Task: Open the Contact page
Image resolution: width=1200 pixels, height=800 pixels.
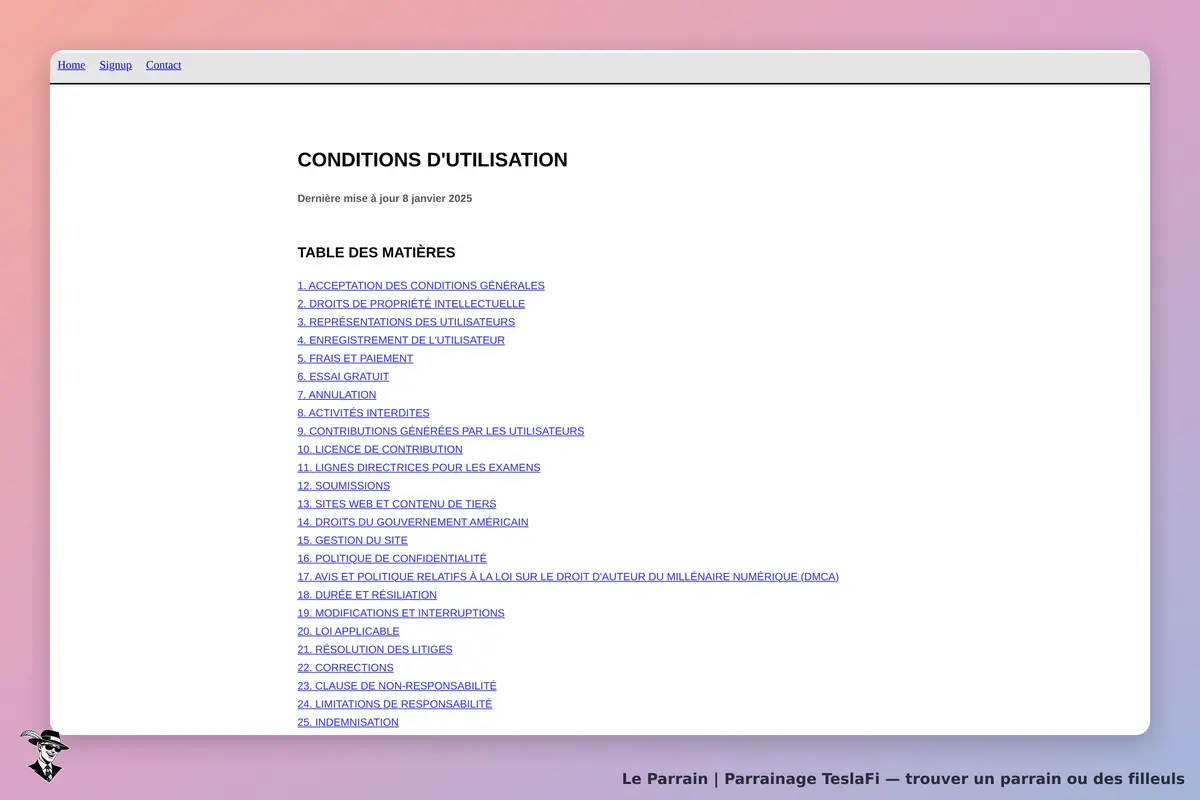Action: (163, 65)
